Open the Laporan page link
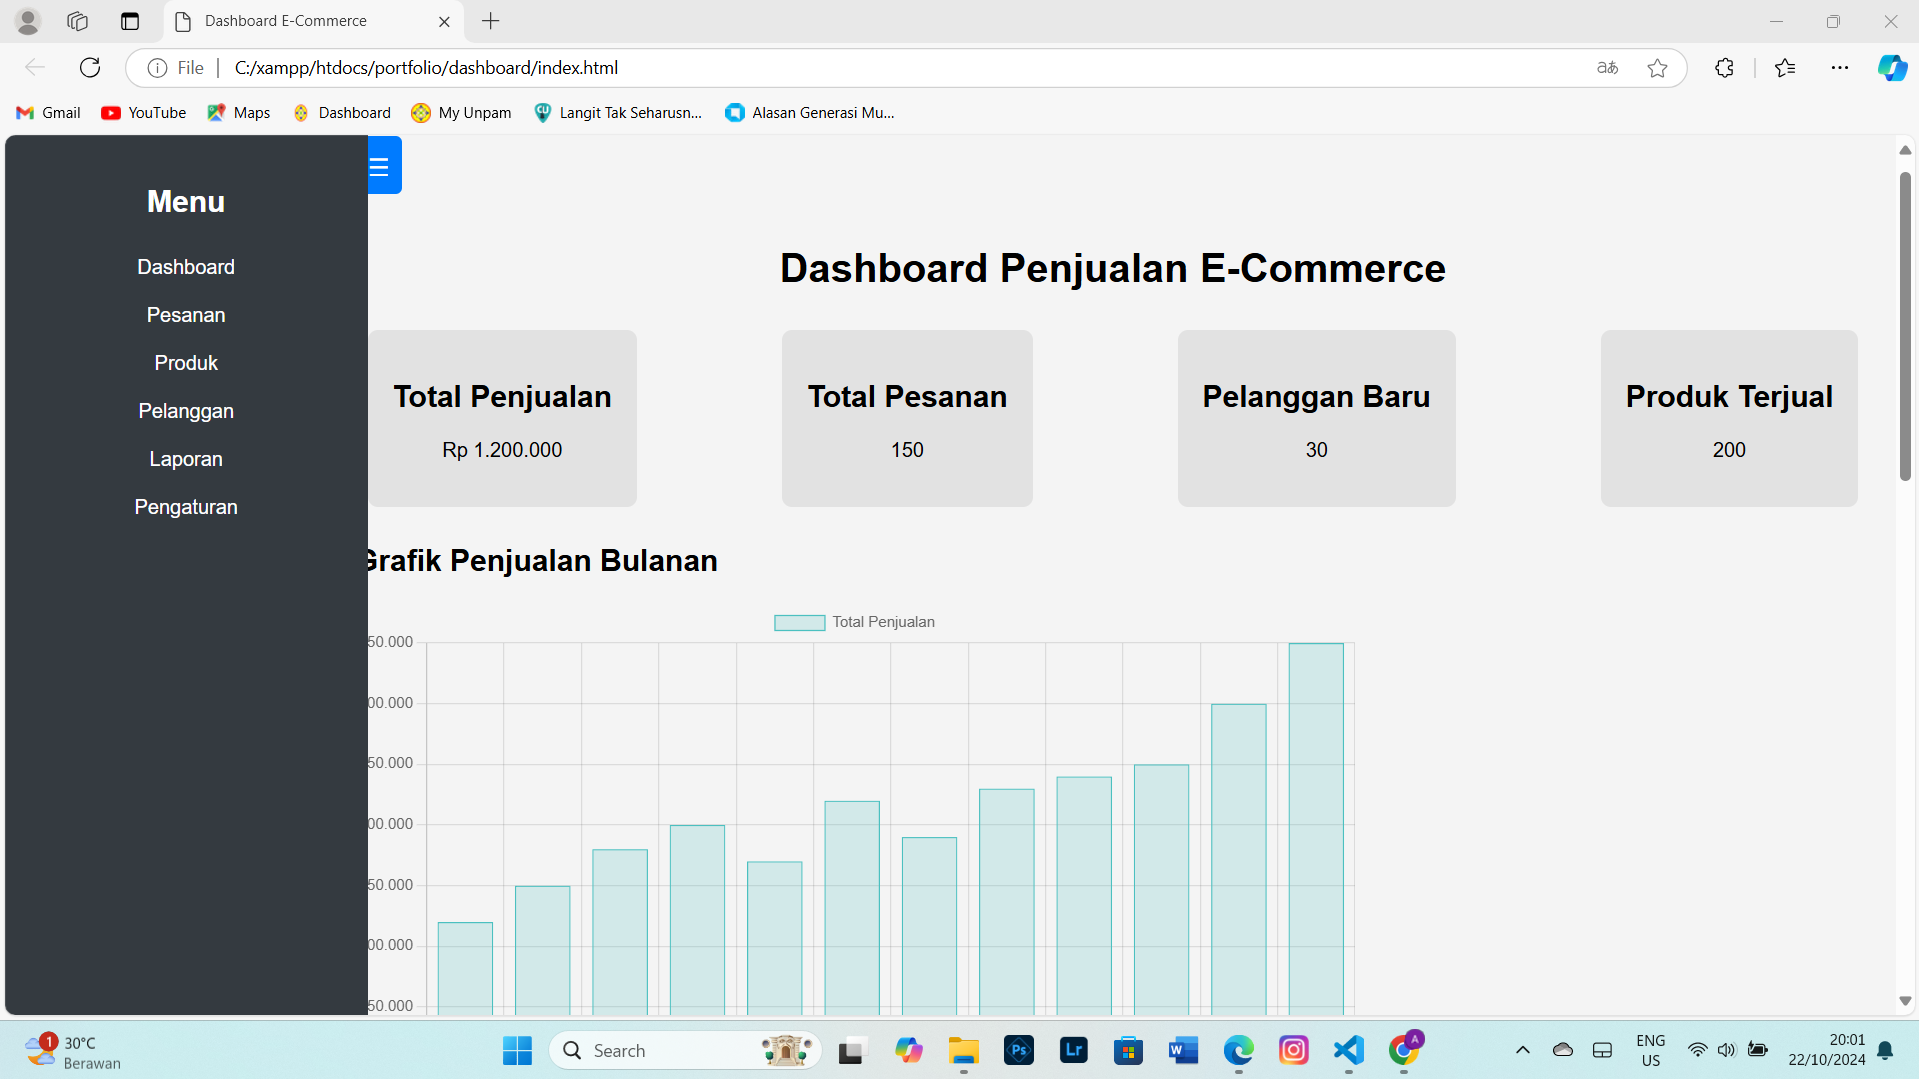This screenshot has width=1919, height=1079. pyautogui.click(x=185, y=458)
